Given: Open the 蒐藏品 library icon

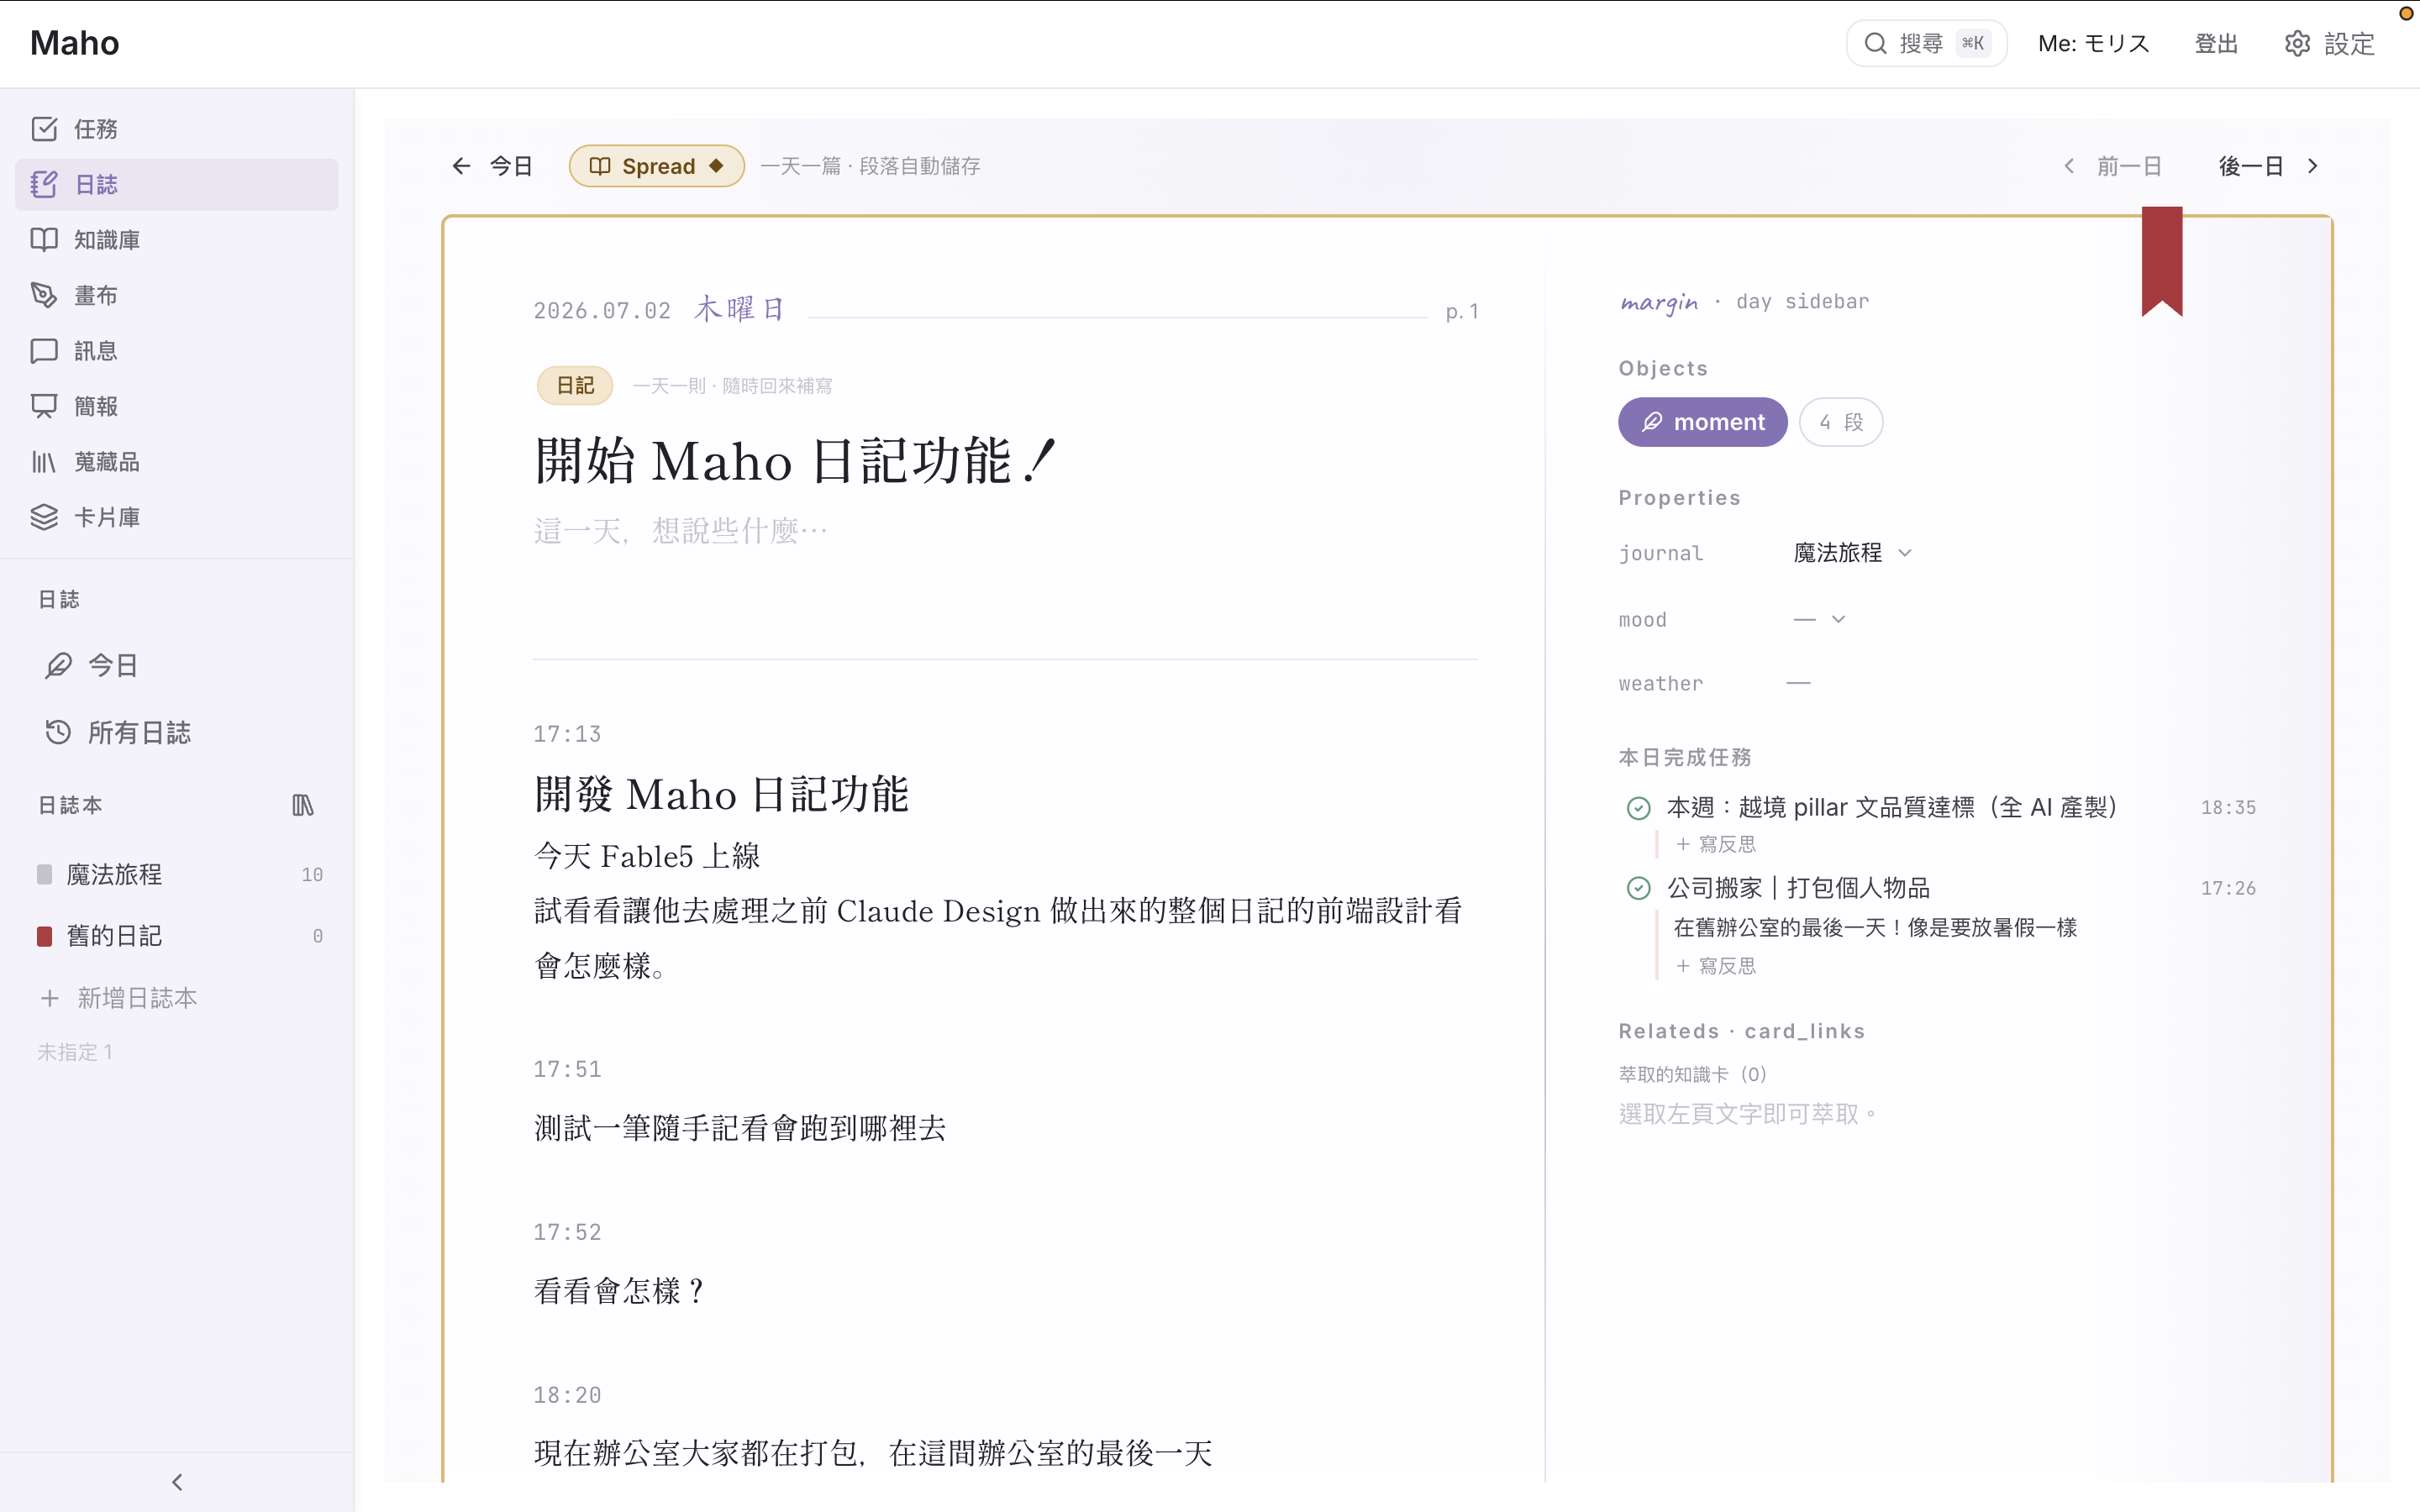Looking at the screenshot, I should point(44,462).
